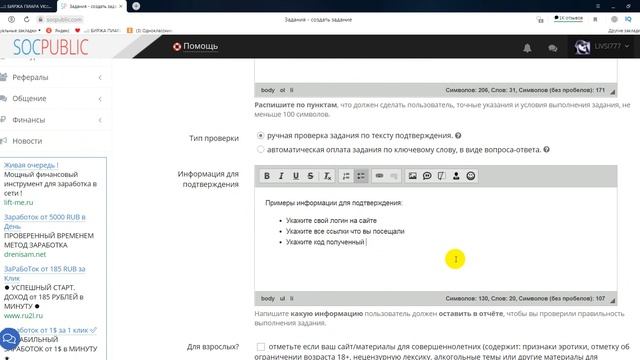
Task: Reload the page in browser
Action: tap(27, 19)
